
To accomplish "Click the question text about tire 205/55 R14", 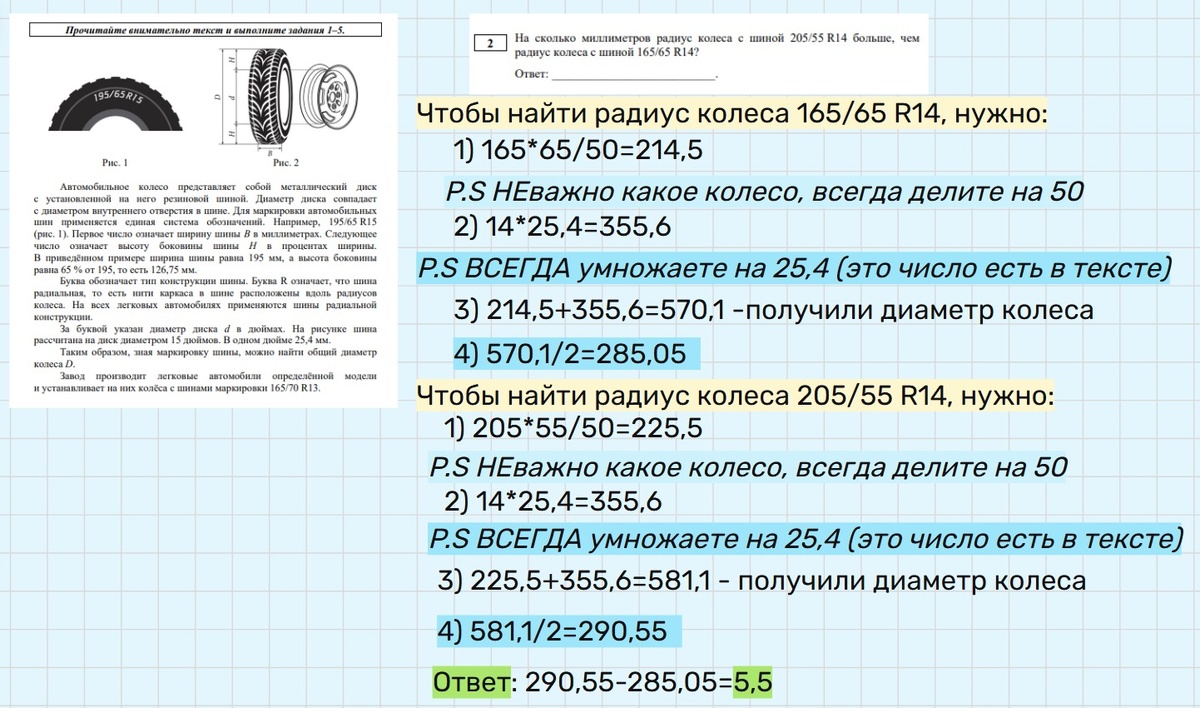I will [716, 46].
